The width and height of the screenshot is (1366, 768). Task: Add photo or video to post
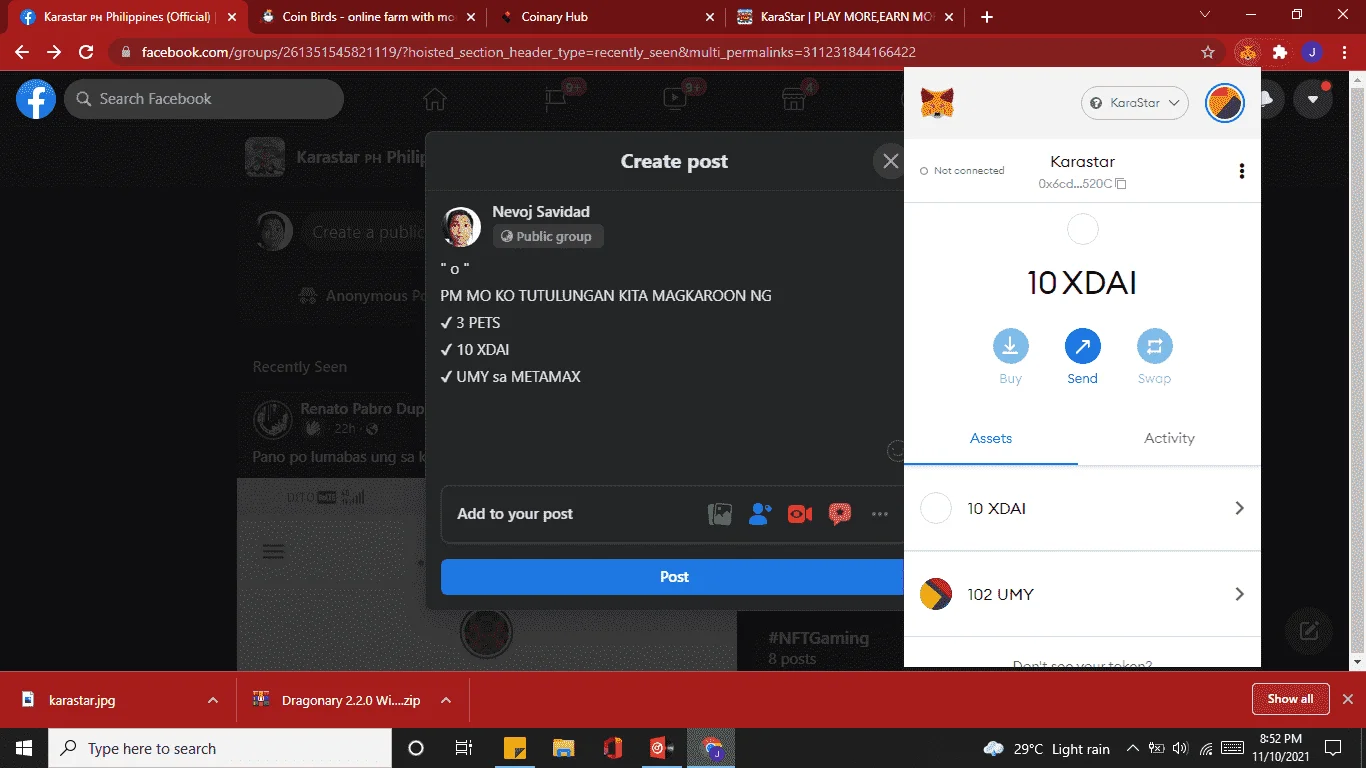click(720, 514)
